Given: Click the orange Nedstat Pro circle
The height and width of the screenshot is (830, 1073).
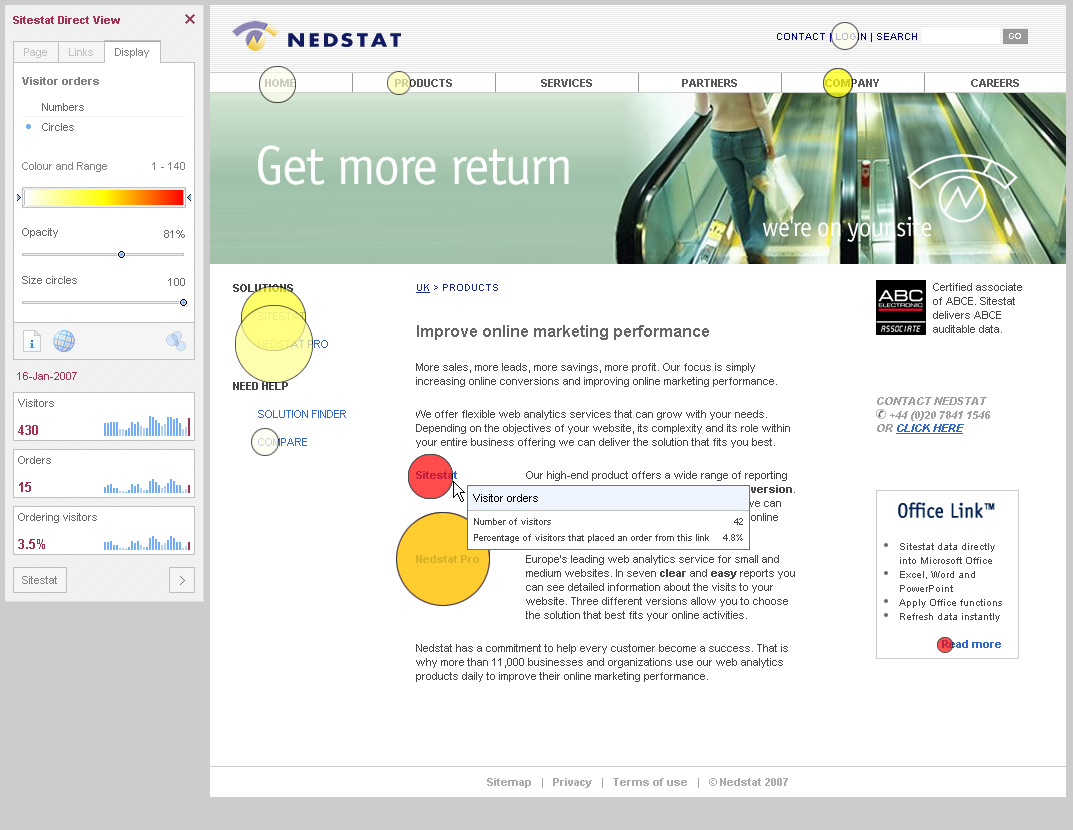Looking at the screenshot, I should pos(442,559).
